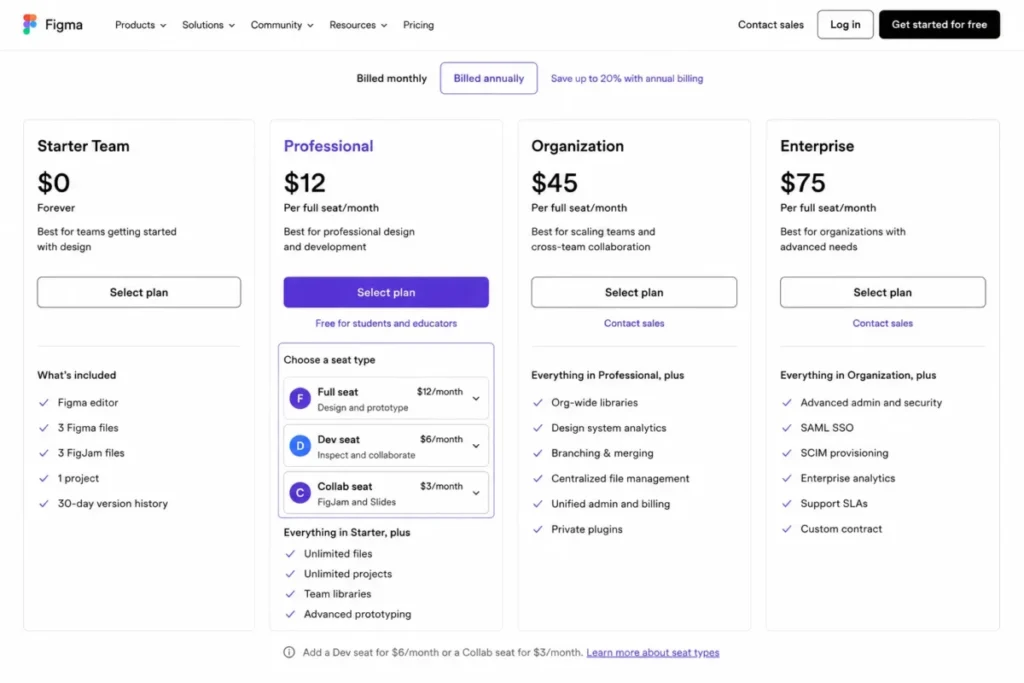Open the Resources dropdown

[x=358, y=25]
